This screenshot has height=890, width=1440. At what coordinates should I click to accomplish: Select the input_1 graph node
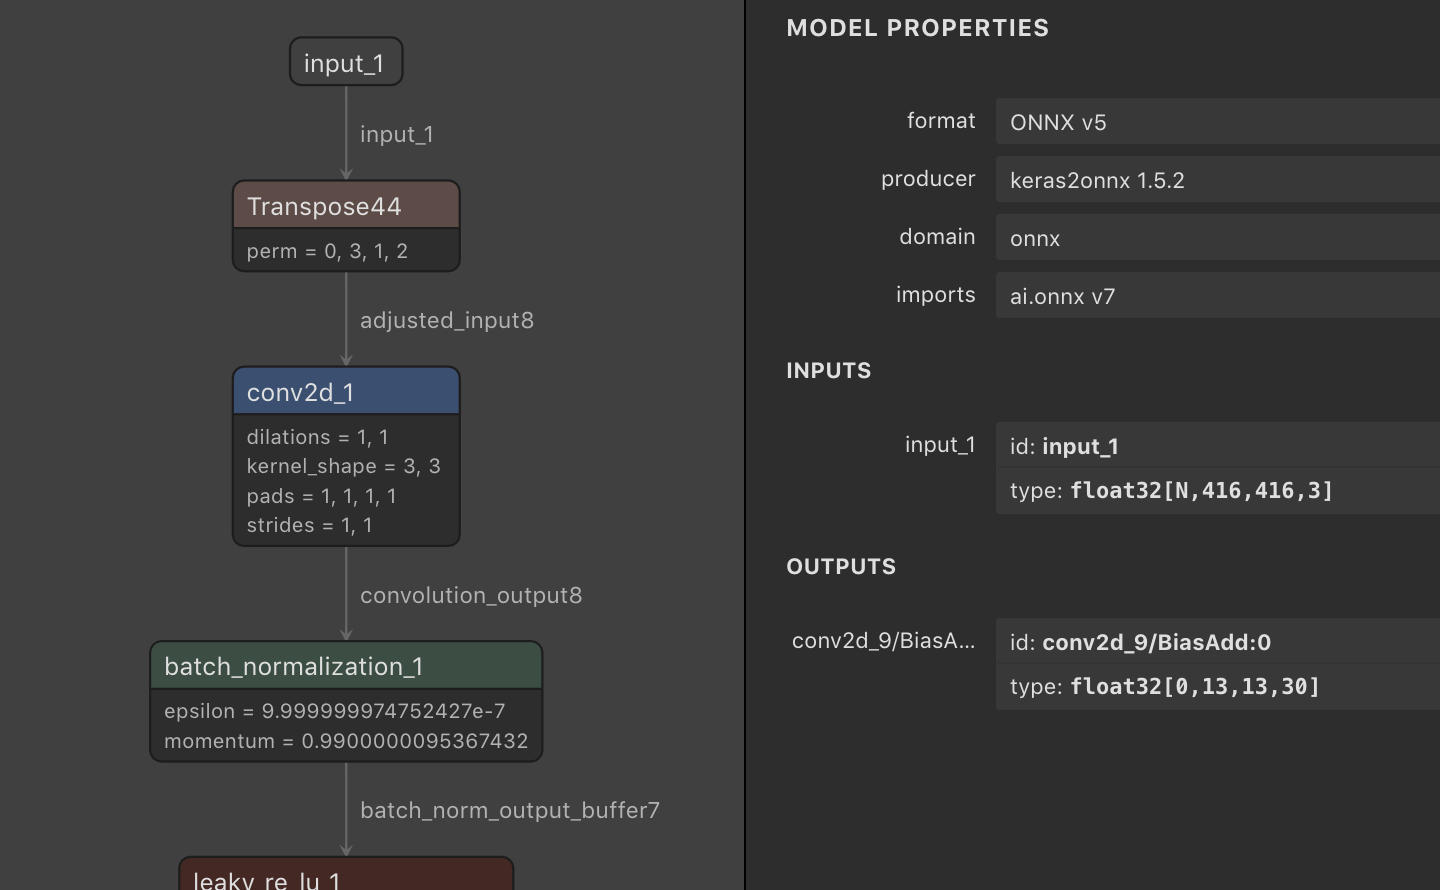point(346,62)
